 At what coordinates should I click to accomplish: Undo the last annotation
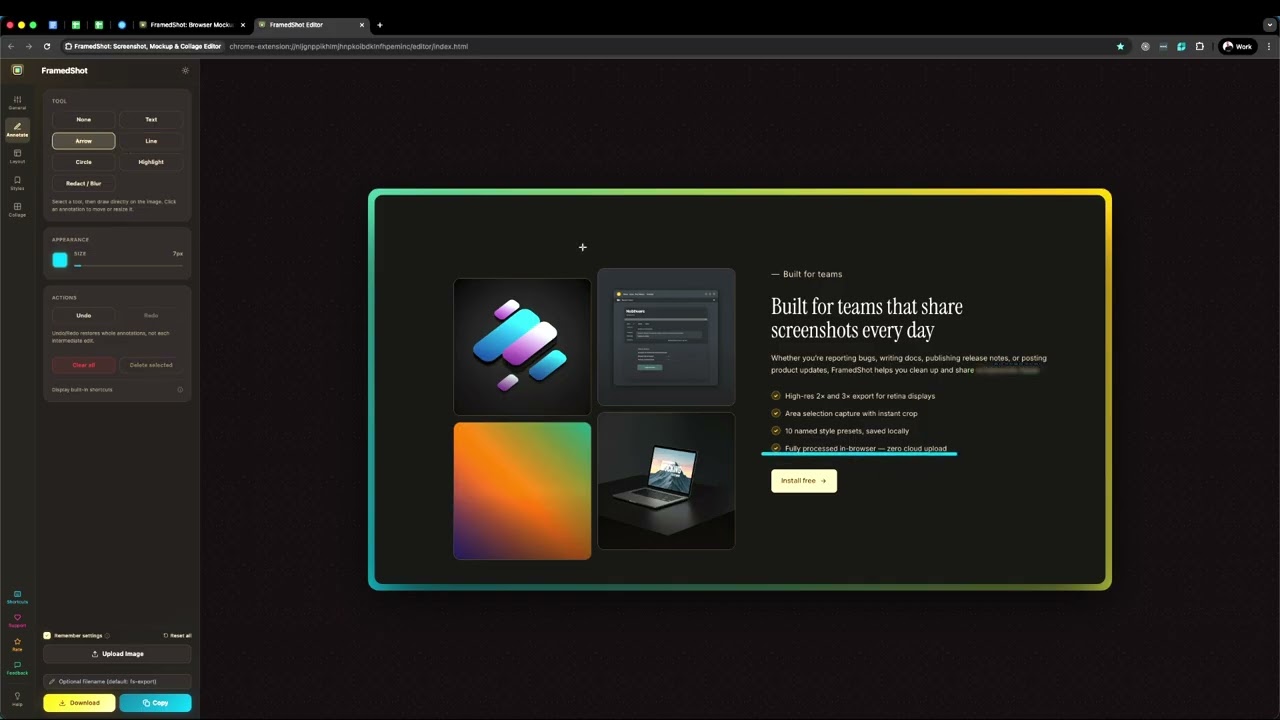tap(84, 316)
